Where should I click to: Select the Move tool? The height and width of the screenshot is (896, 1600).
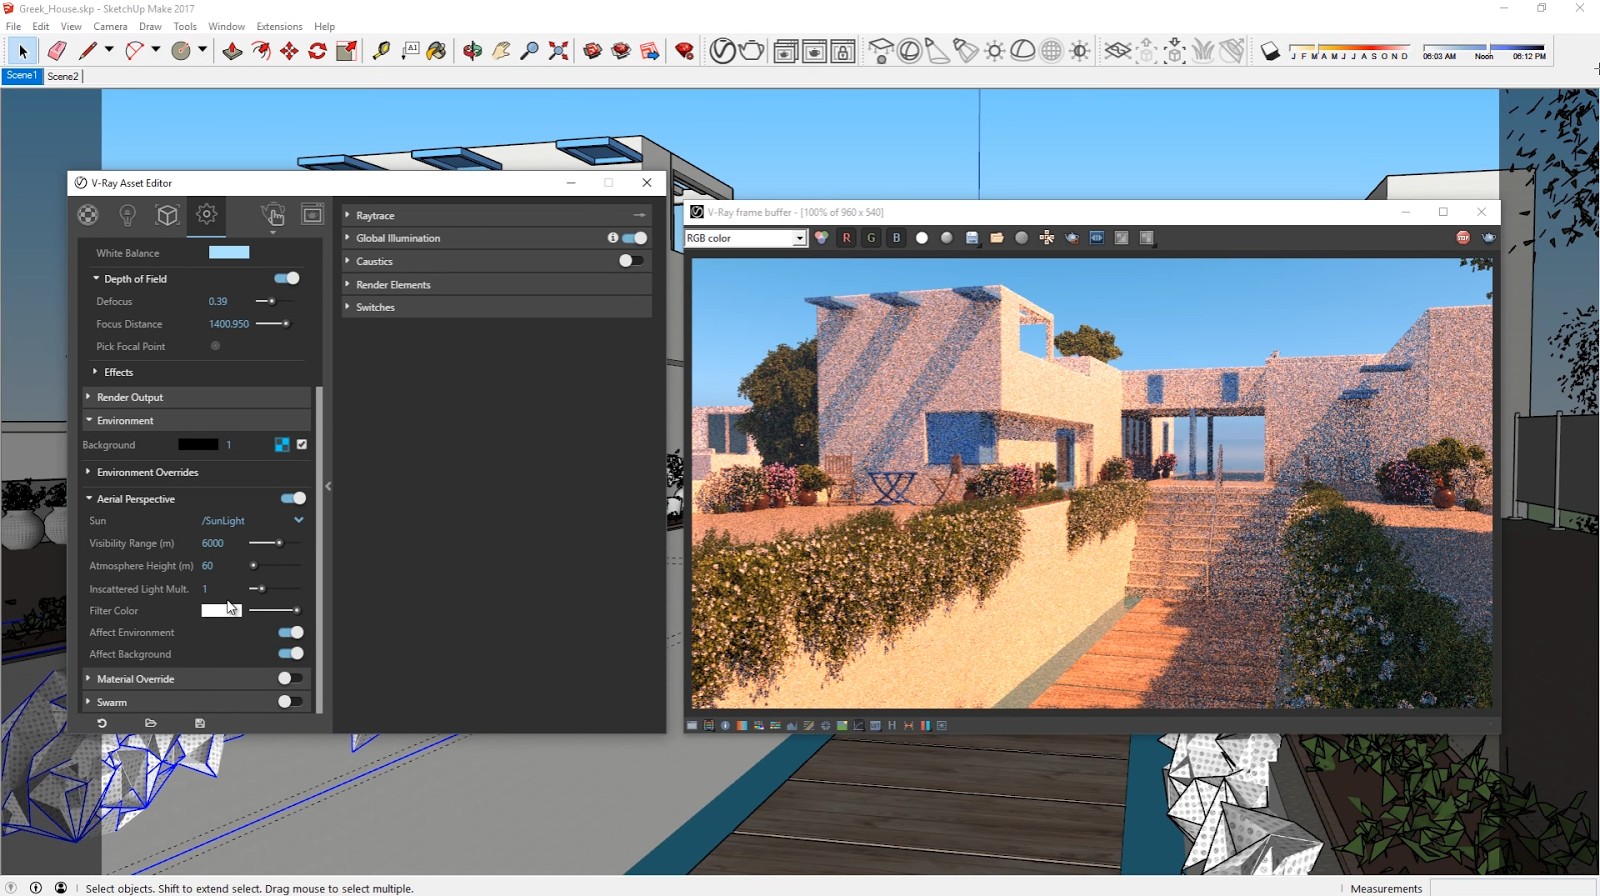pos(289,51)
